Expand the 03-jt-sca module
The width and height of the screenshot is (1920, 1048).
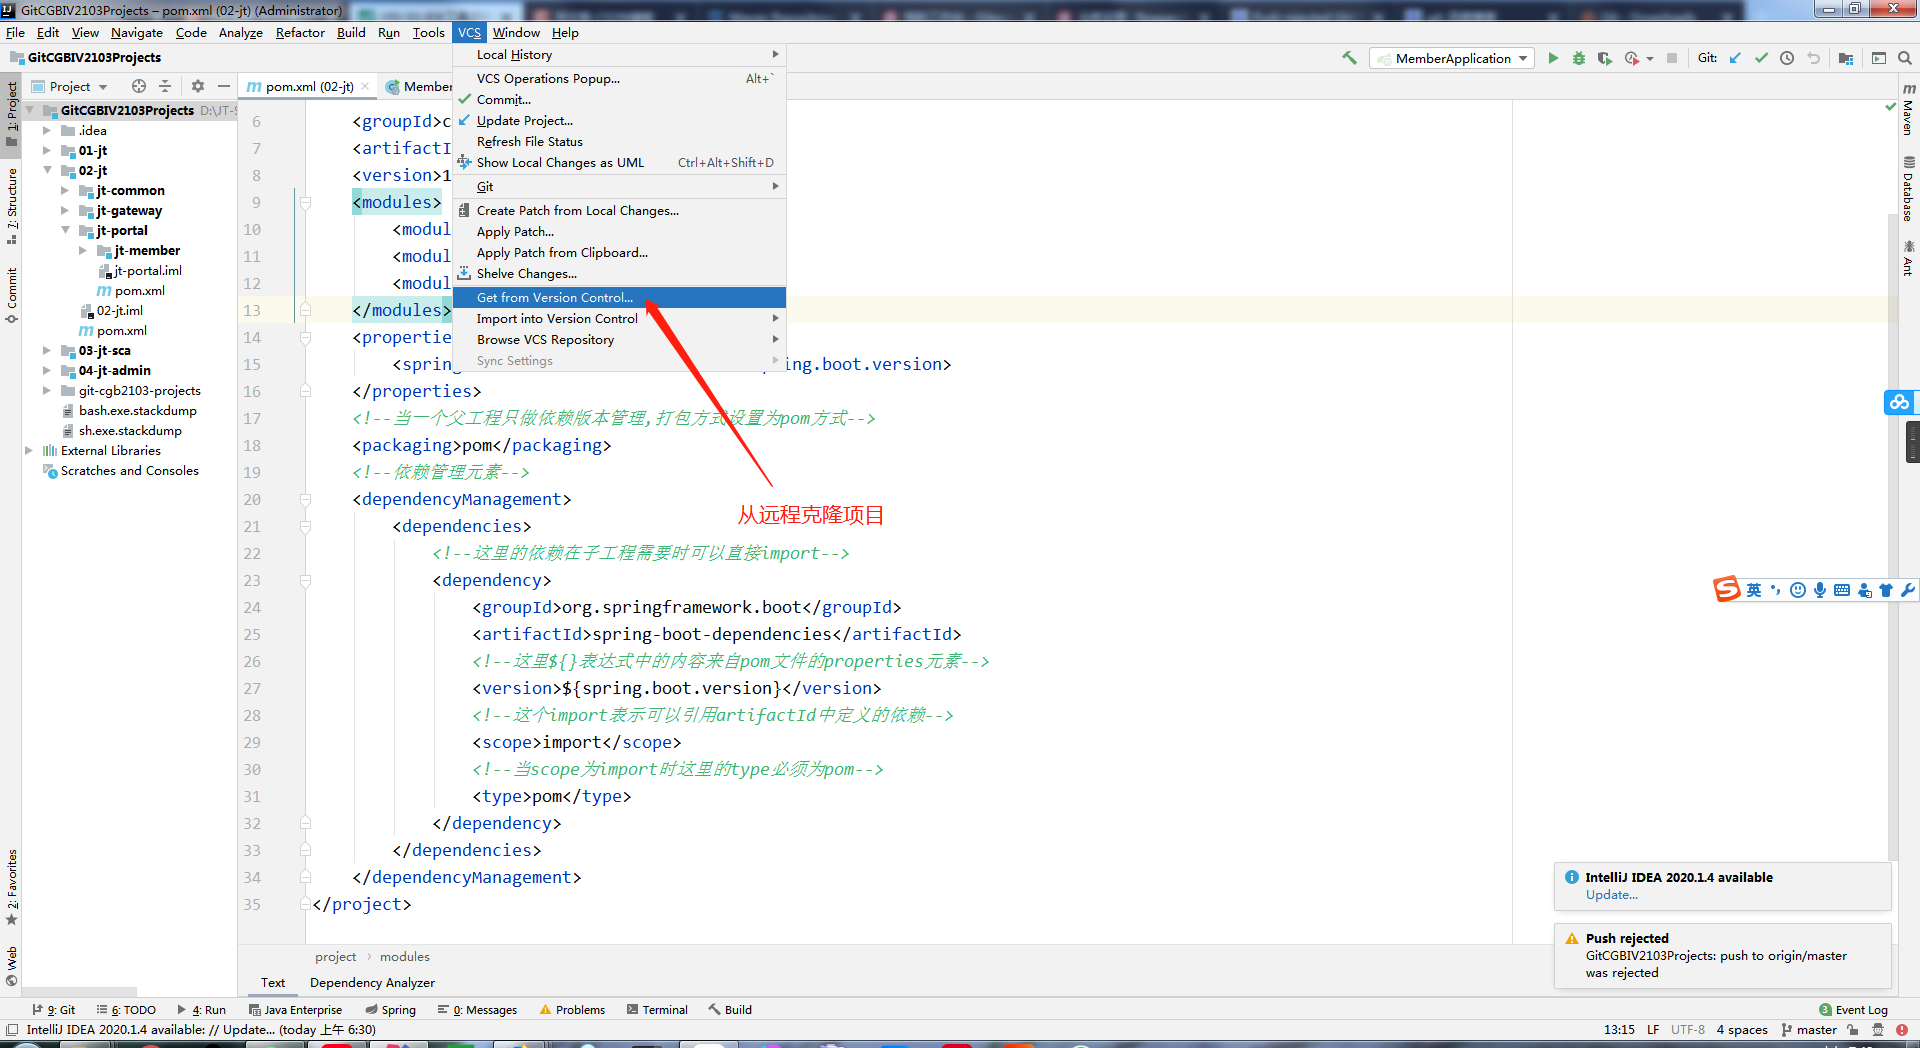tap(46, 350)
